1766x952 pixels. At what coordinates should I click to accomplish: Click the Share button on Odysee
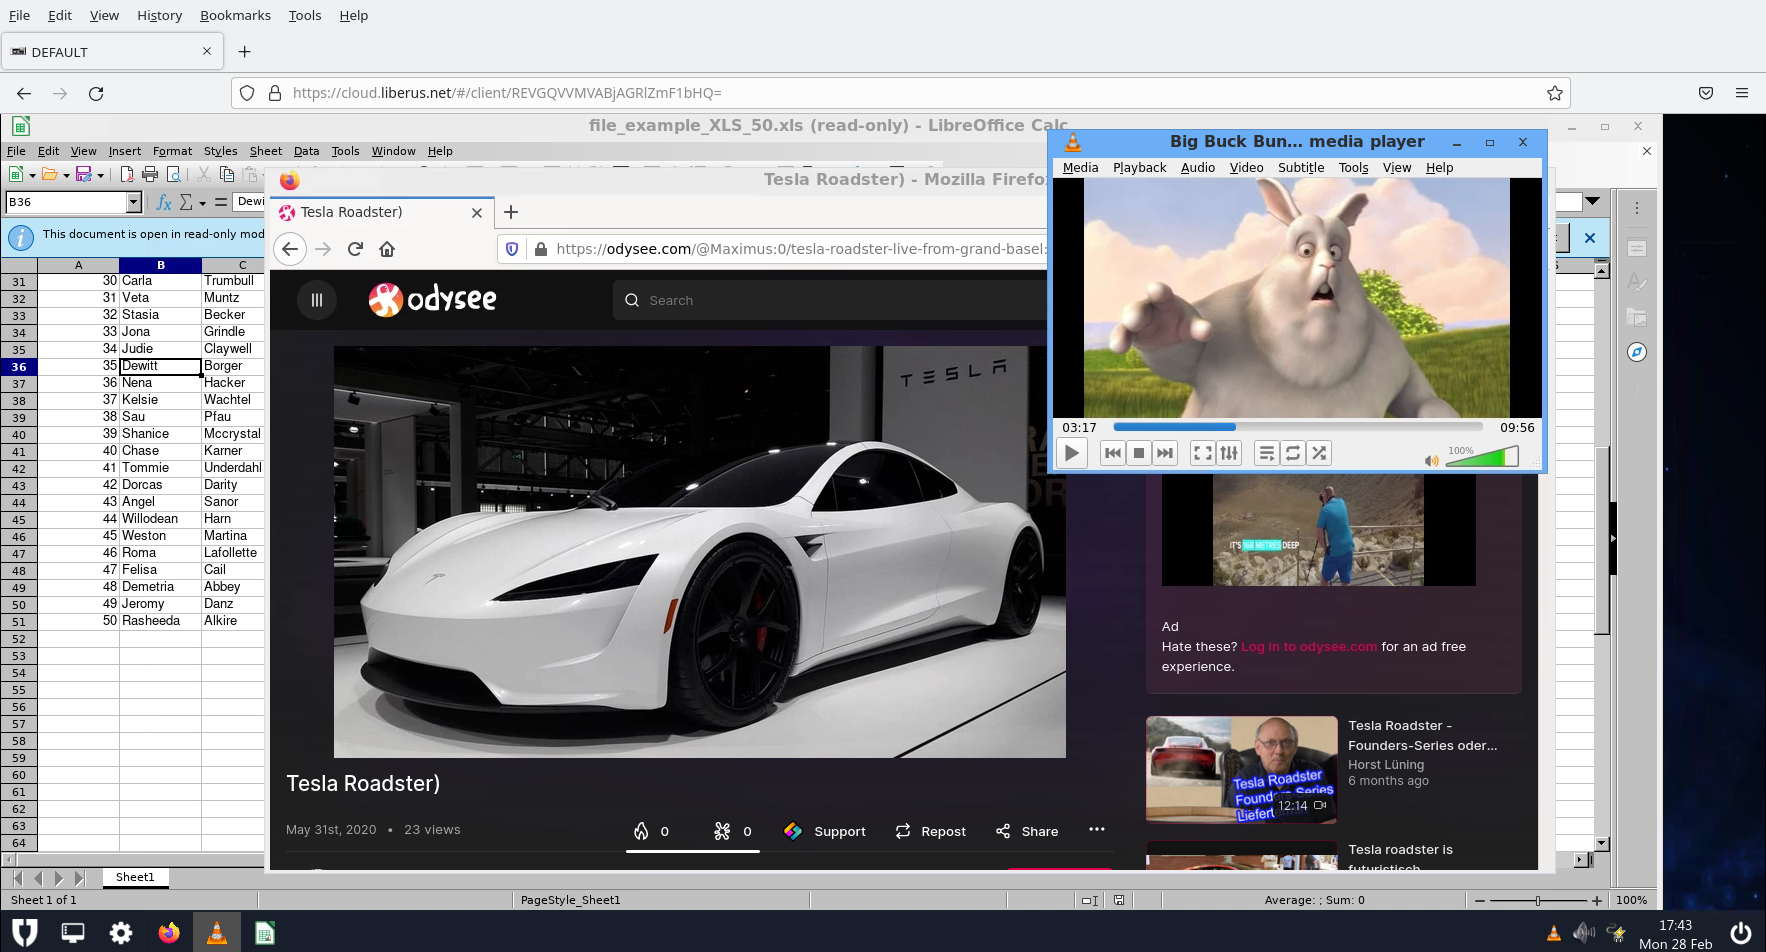click(x=1027, y=831)
